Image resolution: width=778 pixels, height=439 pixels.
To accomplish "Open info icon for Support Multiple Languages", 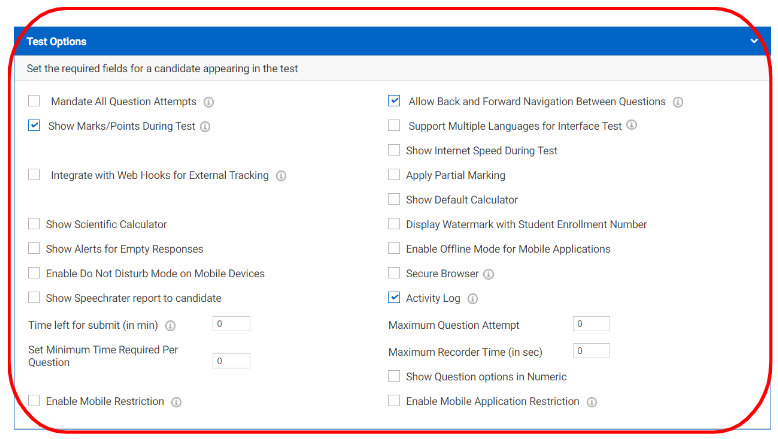I will (x=631, y=125).
